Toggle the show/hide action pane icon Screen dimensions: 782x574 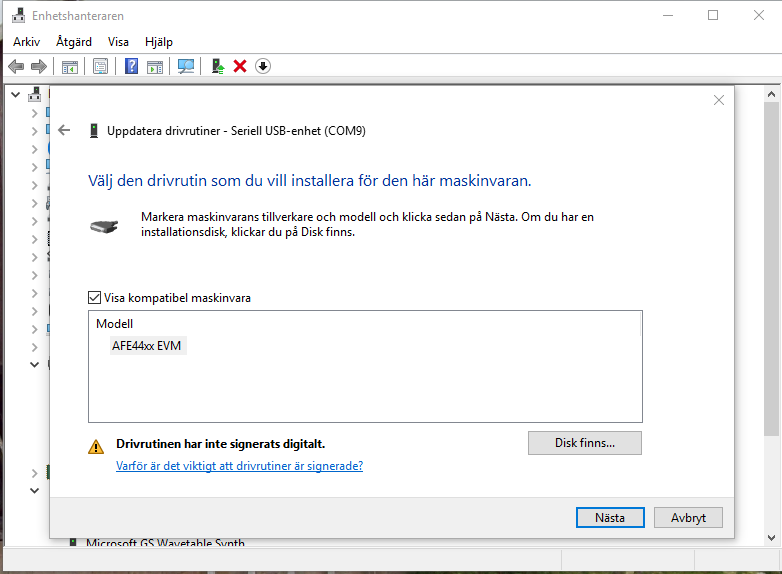155,66
